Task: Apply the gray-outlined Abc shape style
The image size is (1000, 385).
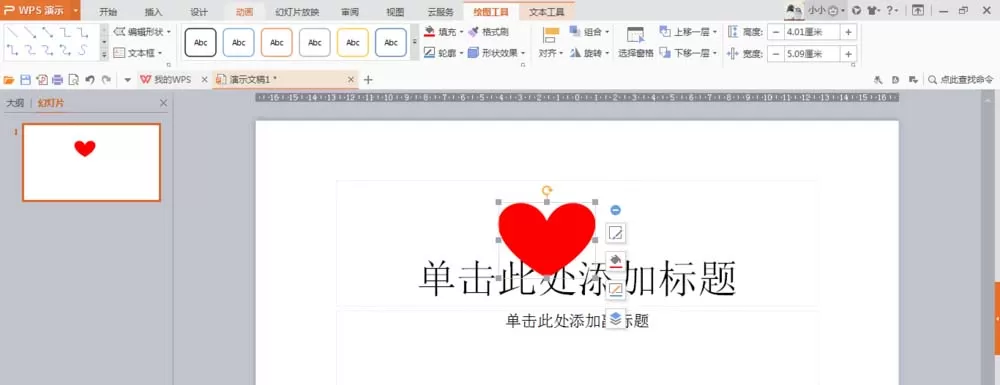Action: tap(314, 43)
